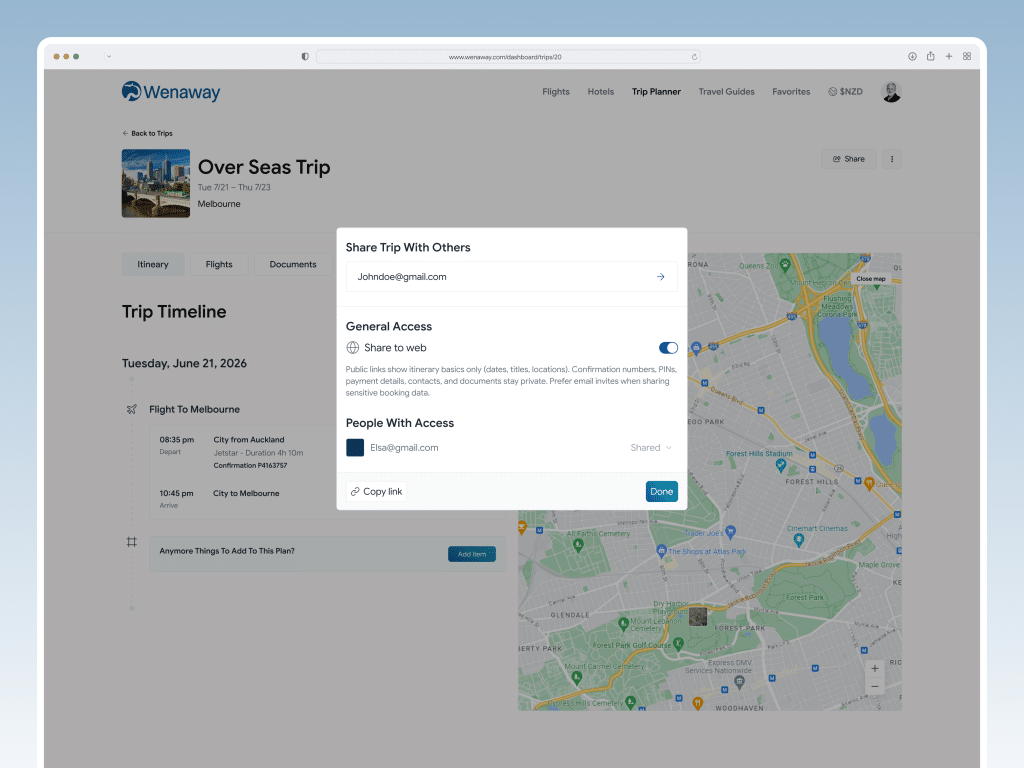Close the map panel
1024x768 pixels.
pyautogui.click(x=871, y=279)
